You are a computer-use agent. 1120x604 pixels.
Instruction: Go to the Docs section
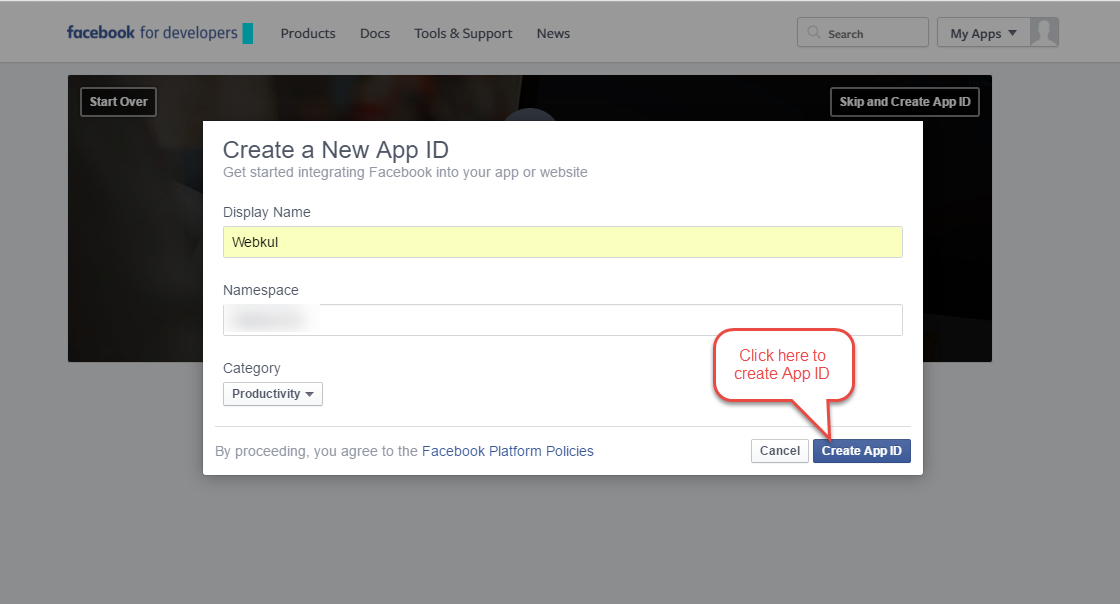(375, 33)
